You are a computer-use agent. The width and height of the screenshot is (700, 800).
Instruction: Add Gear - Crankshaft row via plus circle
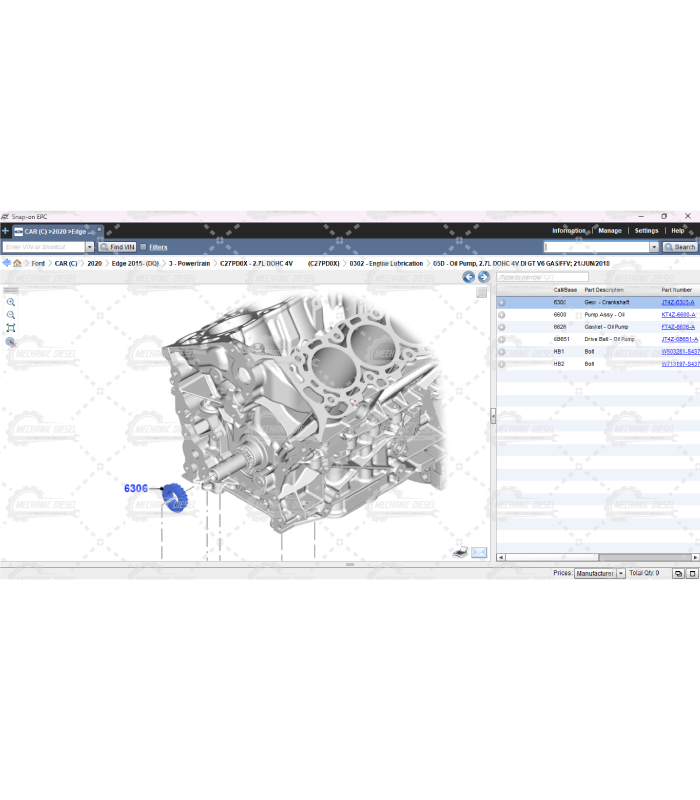(502, 302)
